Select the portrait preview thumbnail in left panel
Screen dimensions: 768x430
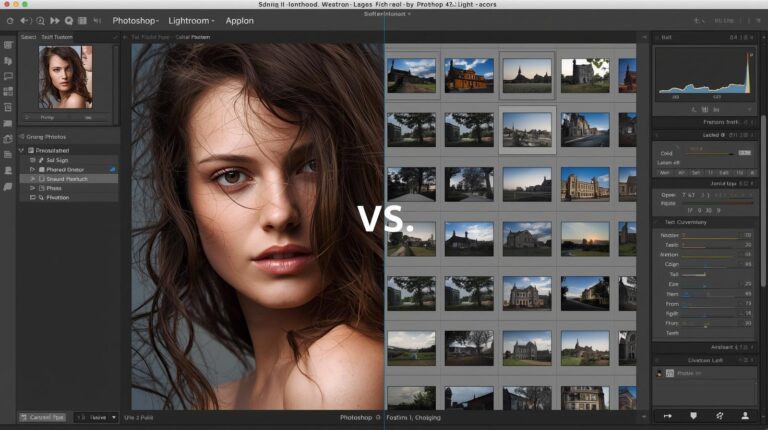pyautogui.click(x=65, y=76)
